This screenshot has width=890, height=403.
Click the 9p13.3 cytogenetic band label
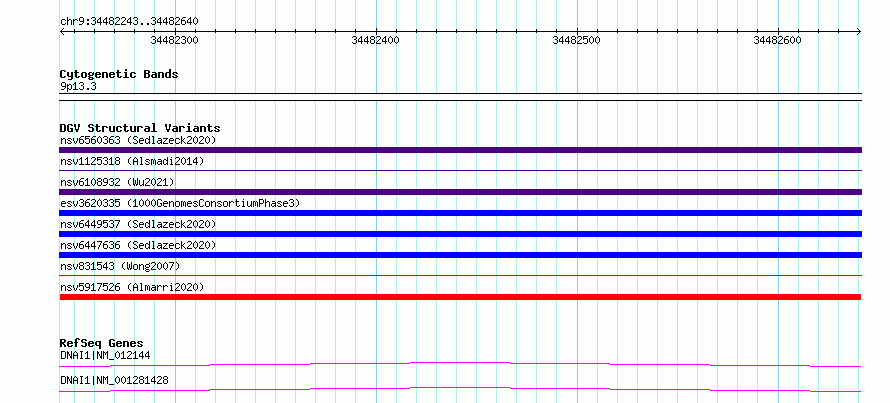point(78,87)
